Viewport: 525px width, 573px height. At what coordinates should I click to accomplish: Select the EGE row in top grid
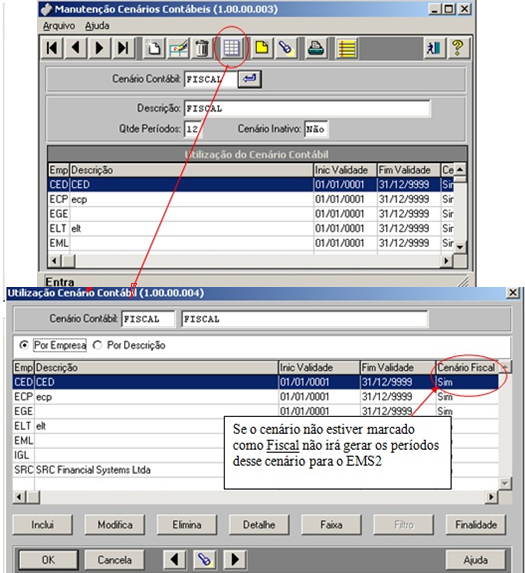coord(251,214)
